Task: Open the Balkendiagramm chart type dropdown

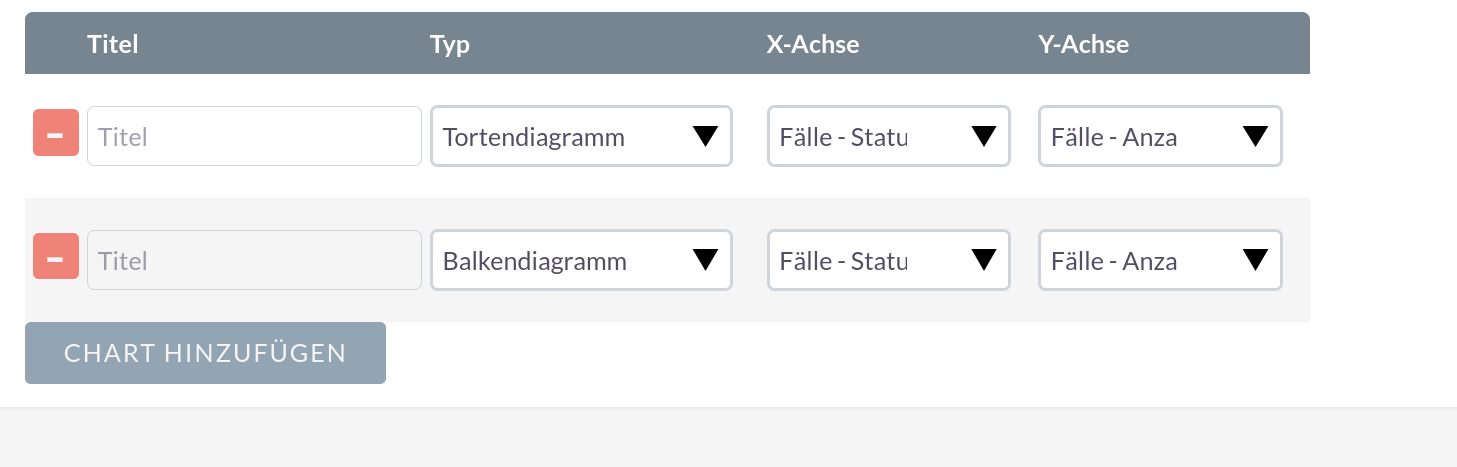Action: [560, 261]
